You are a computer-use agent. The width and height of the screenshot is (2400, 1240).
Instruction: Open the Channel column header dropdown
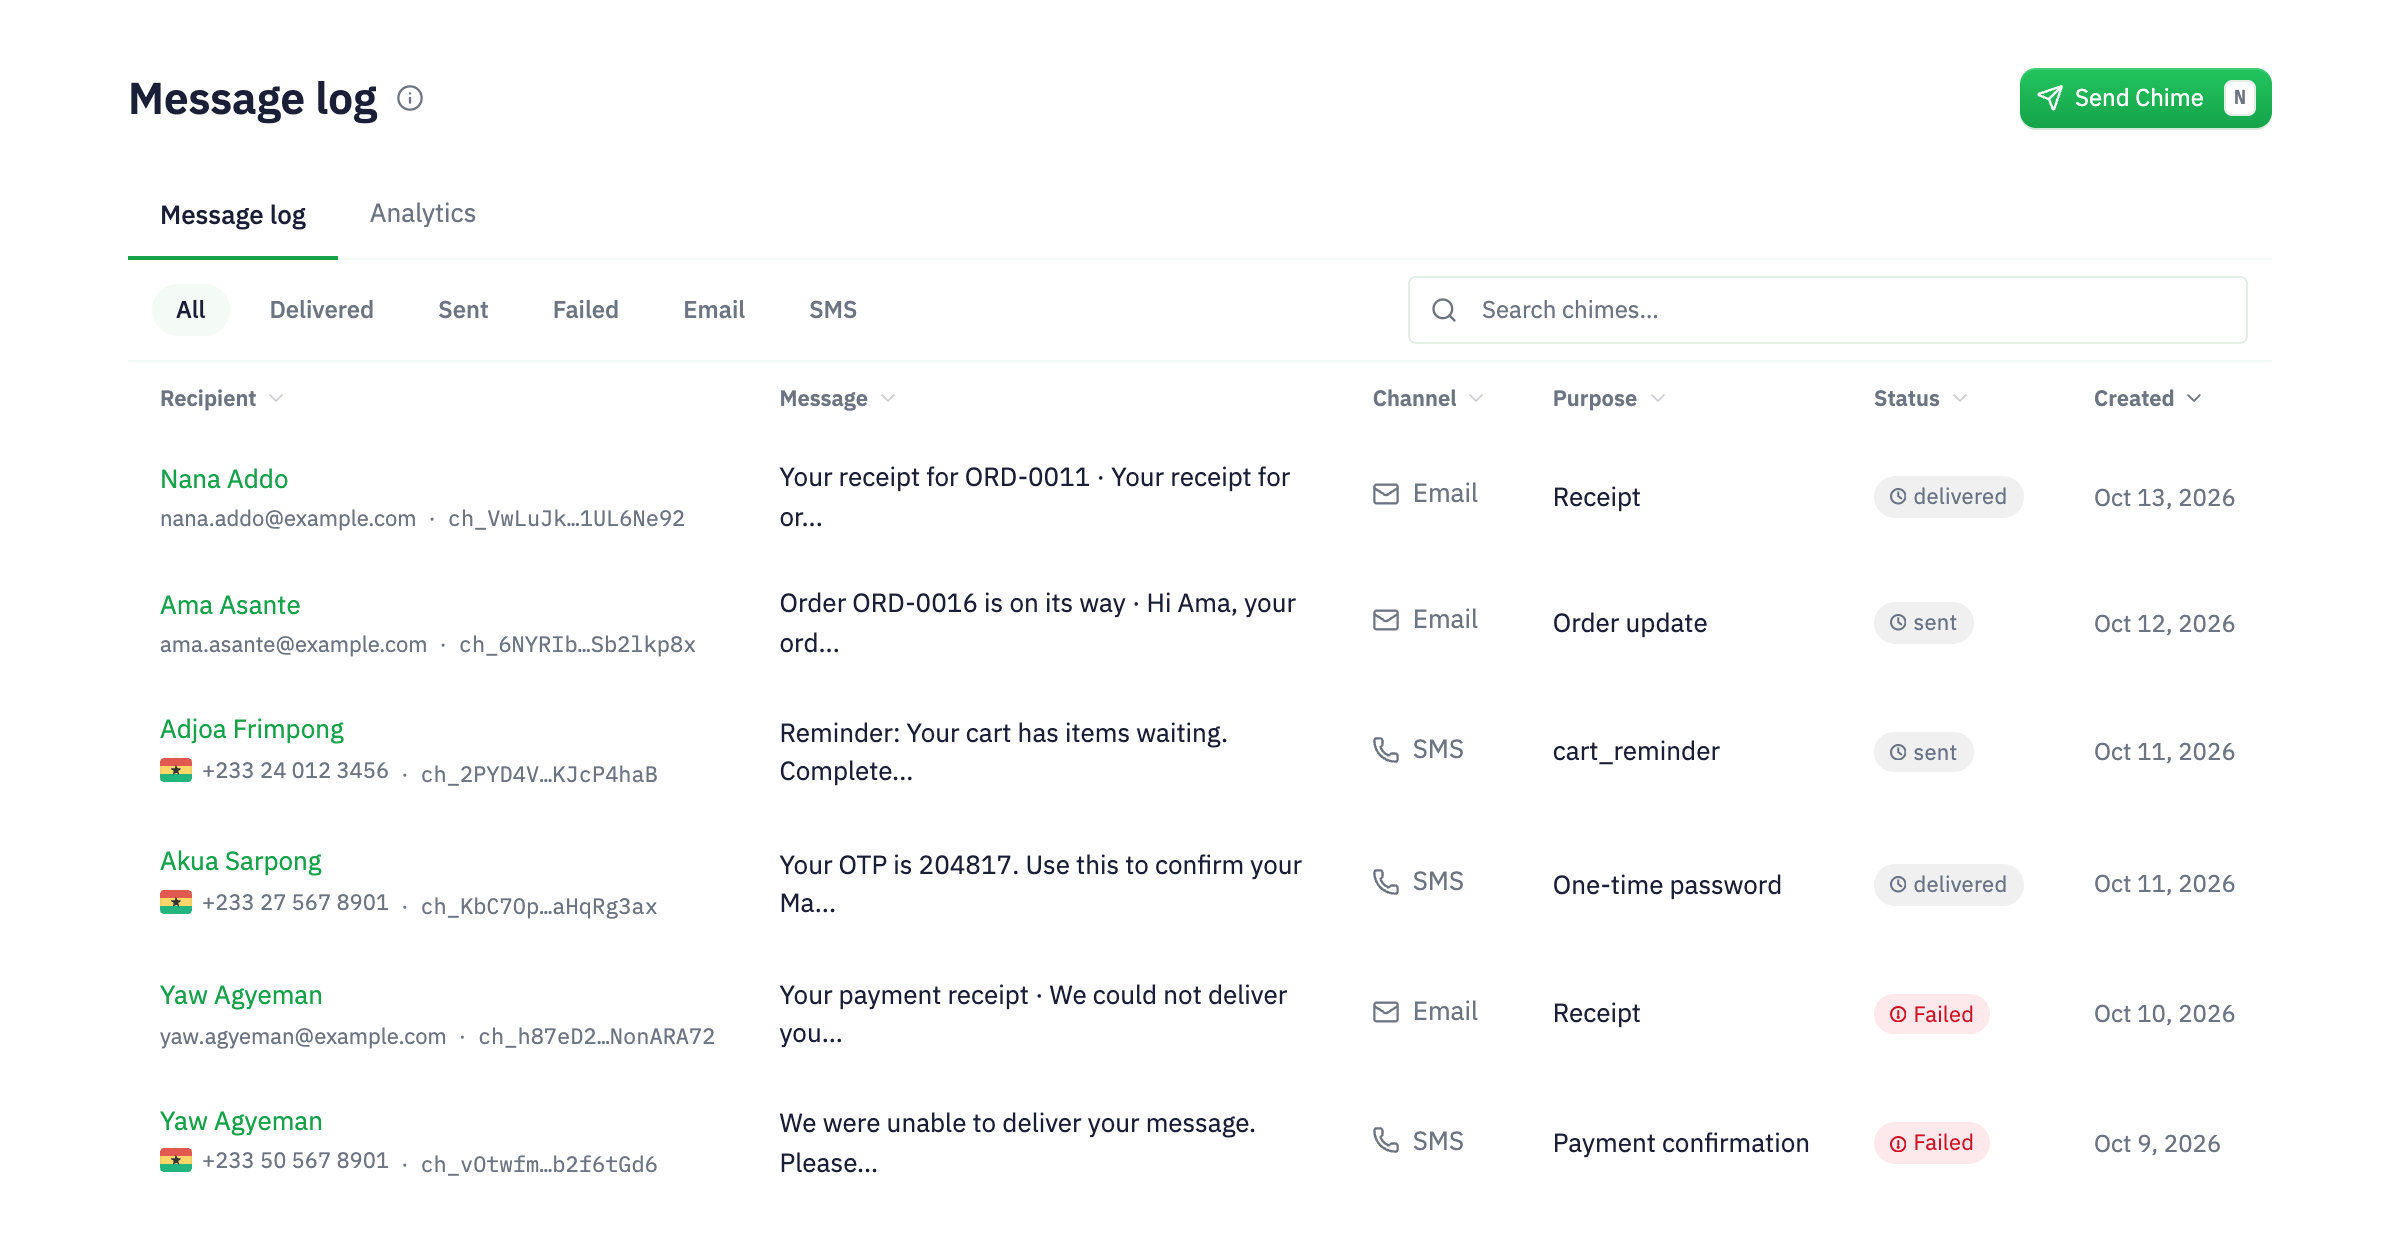tap(1427, 398)
